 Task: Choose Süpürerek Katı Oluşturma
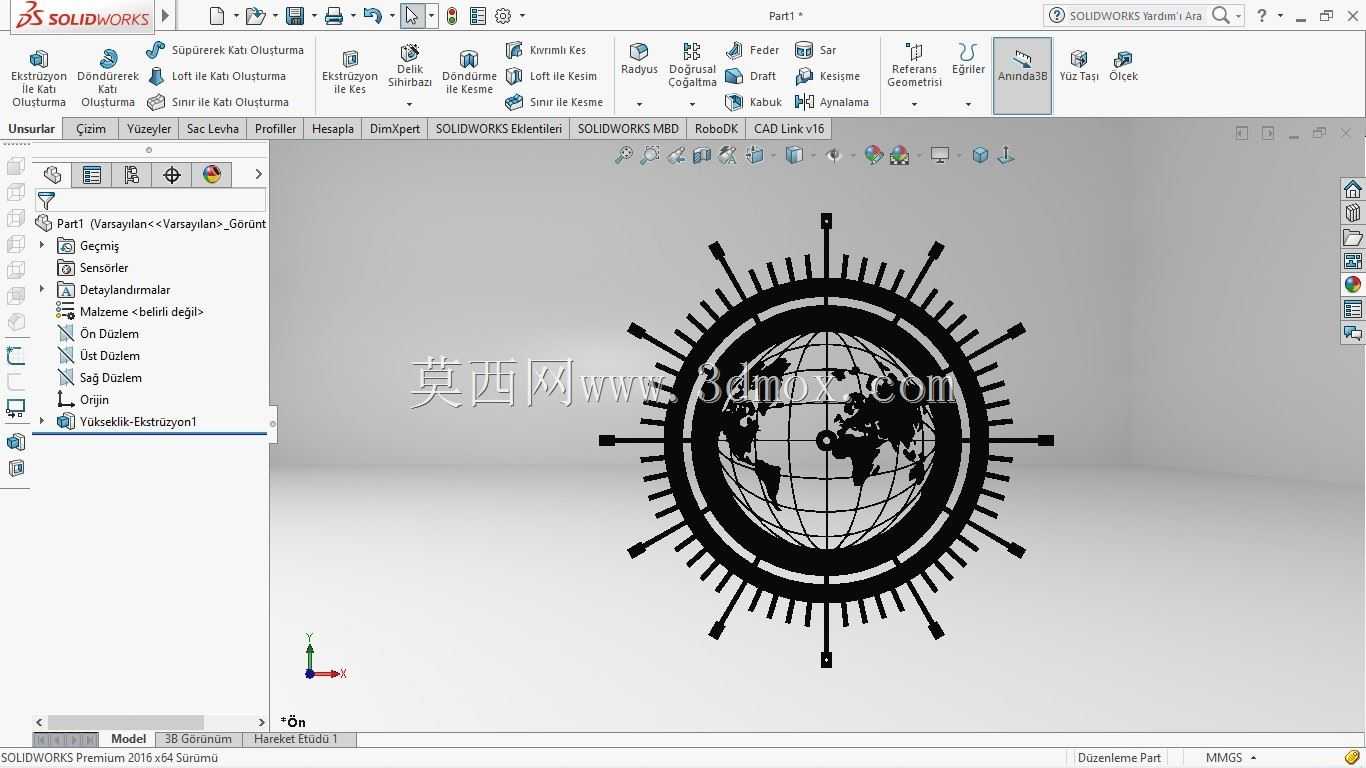225,50
